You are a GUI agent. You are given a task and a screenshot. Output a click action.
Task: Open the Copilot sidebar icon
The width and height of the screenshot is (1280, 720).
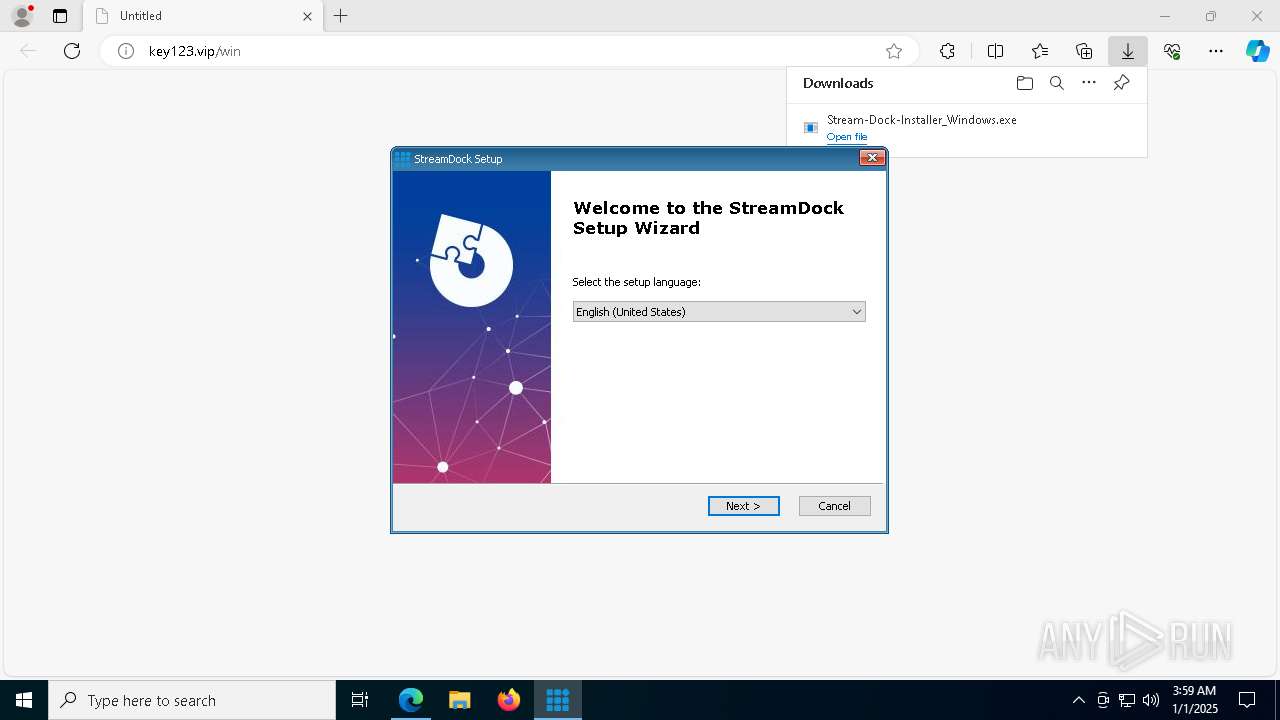point(1257,51)
